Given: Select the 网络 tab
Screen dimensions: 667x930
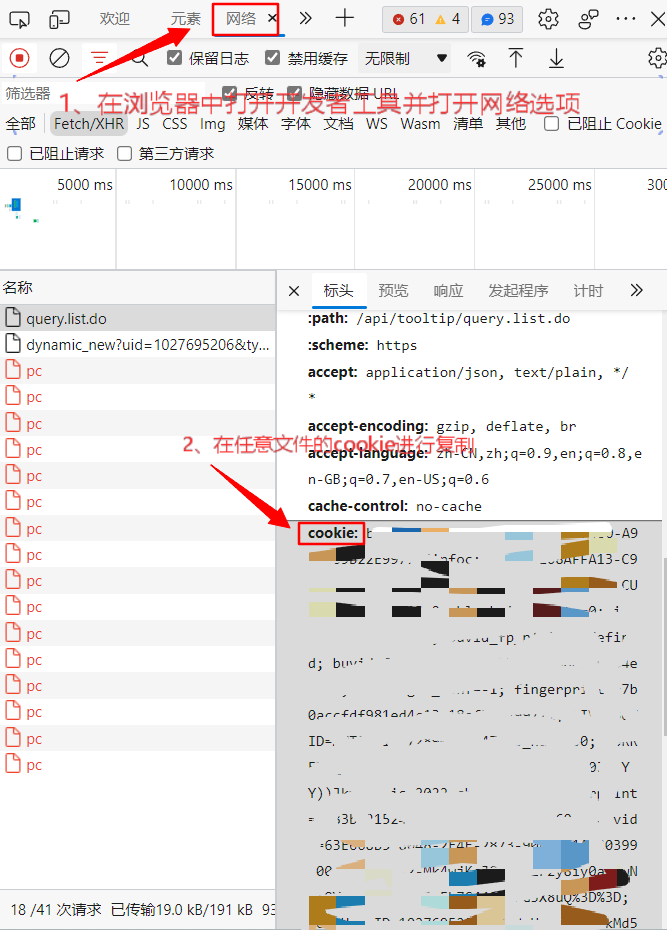Looking at the screenshot, I should pos(241,18).
